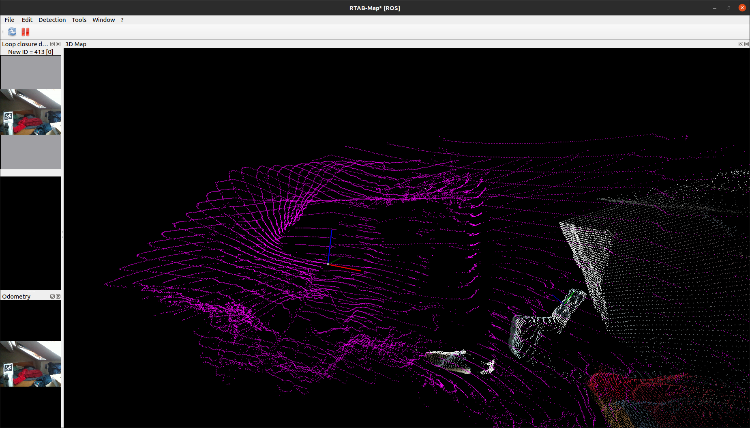Screen dimensions: 750x428
Task: Click the Odometry panel title bar
Action: pos(20,296)
